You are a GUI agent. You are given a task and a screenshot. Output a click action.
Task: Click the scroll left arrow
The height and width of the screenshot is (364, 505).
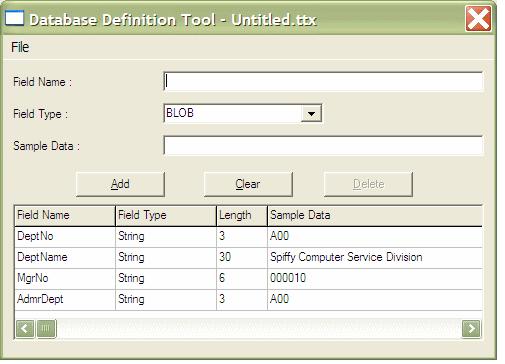[25, 329]
